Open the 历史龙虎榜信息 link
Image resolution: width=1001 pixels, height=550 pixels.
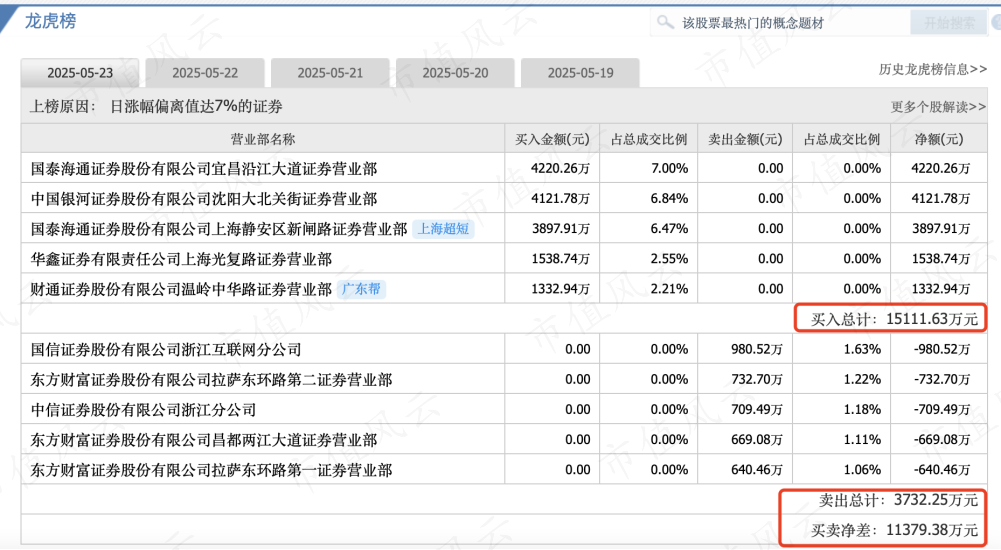[932, 69]
